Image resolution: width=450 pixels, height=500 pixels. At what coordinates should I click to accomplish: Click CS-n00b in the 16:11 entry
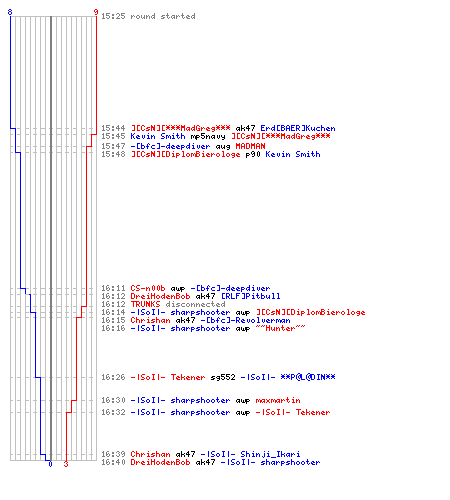[148, 288]
